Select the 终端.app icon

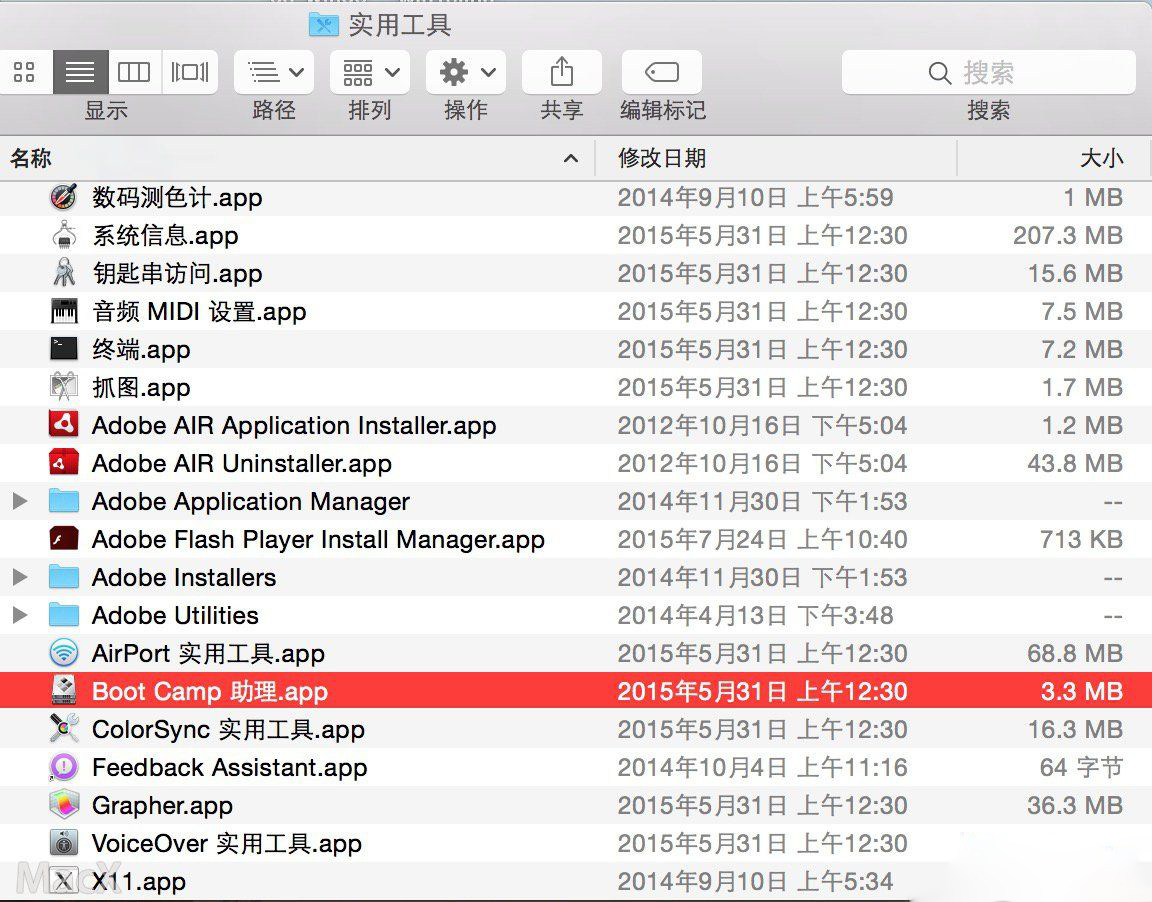[x=64, y=349]
